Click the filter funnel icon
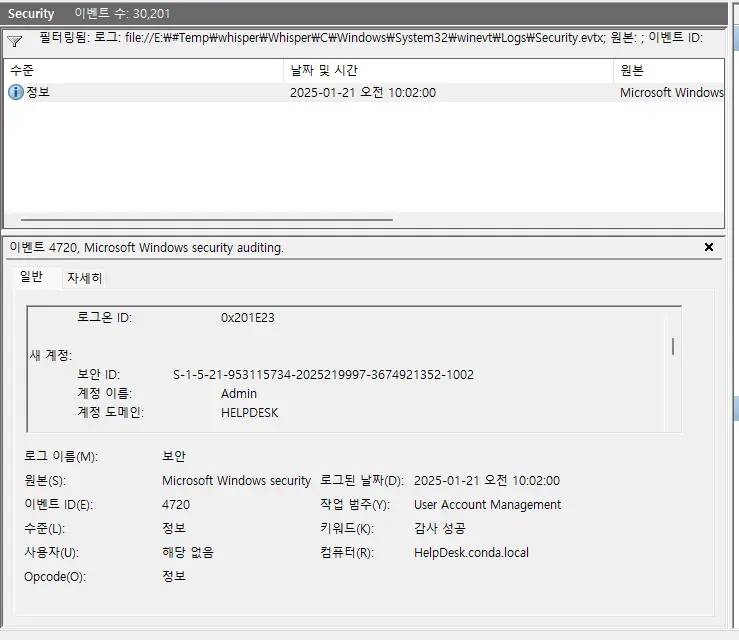The height and width of the screenshot is (640, 739). coord(14,41)
